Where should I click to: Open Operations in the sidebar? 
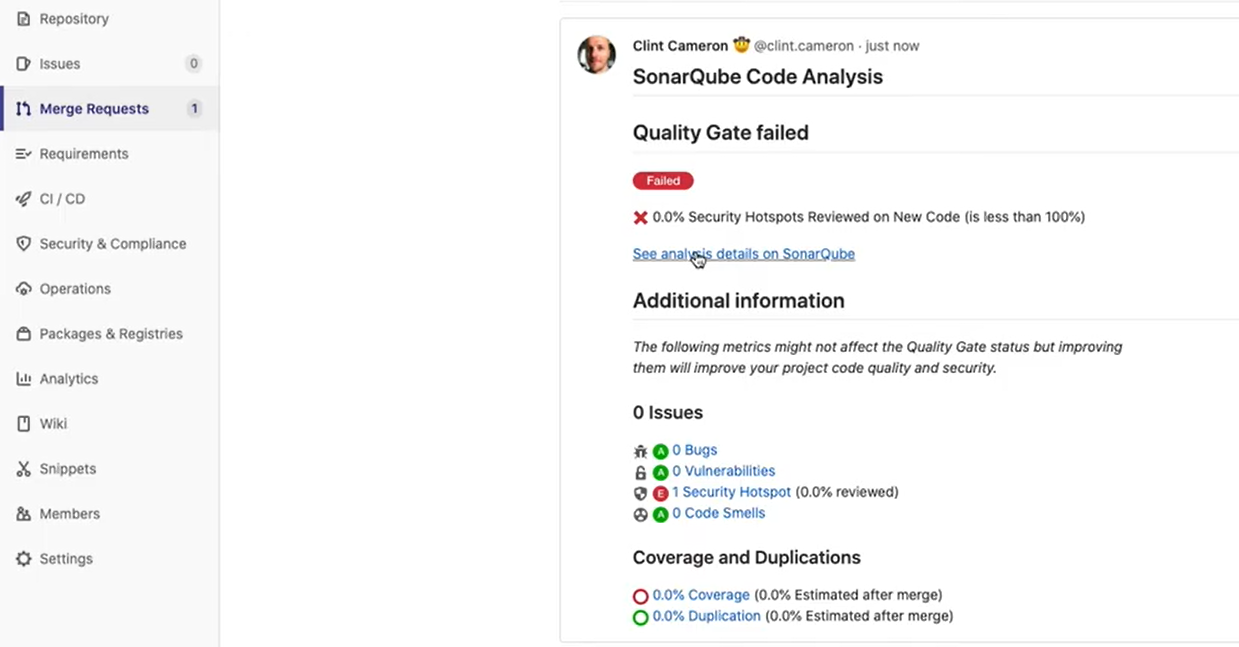click(75, 289)
